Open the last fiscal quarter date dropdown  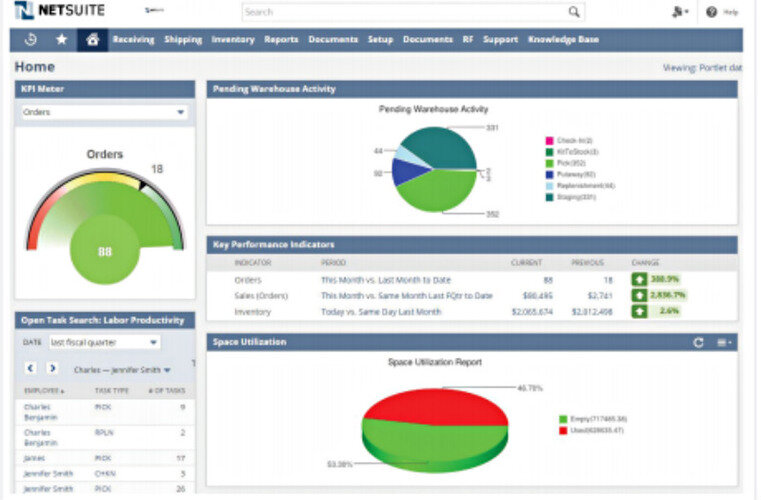[x=153, y=342]
